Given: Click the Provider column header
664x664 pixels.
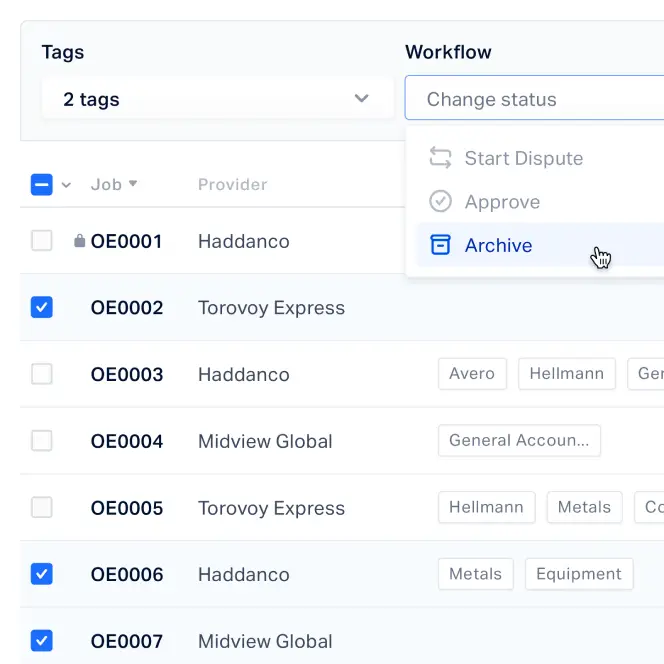Looking at the screenshot, I should [x=232, y=185].
